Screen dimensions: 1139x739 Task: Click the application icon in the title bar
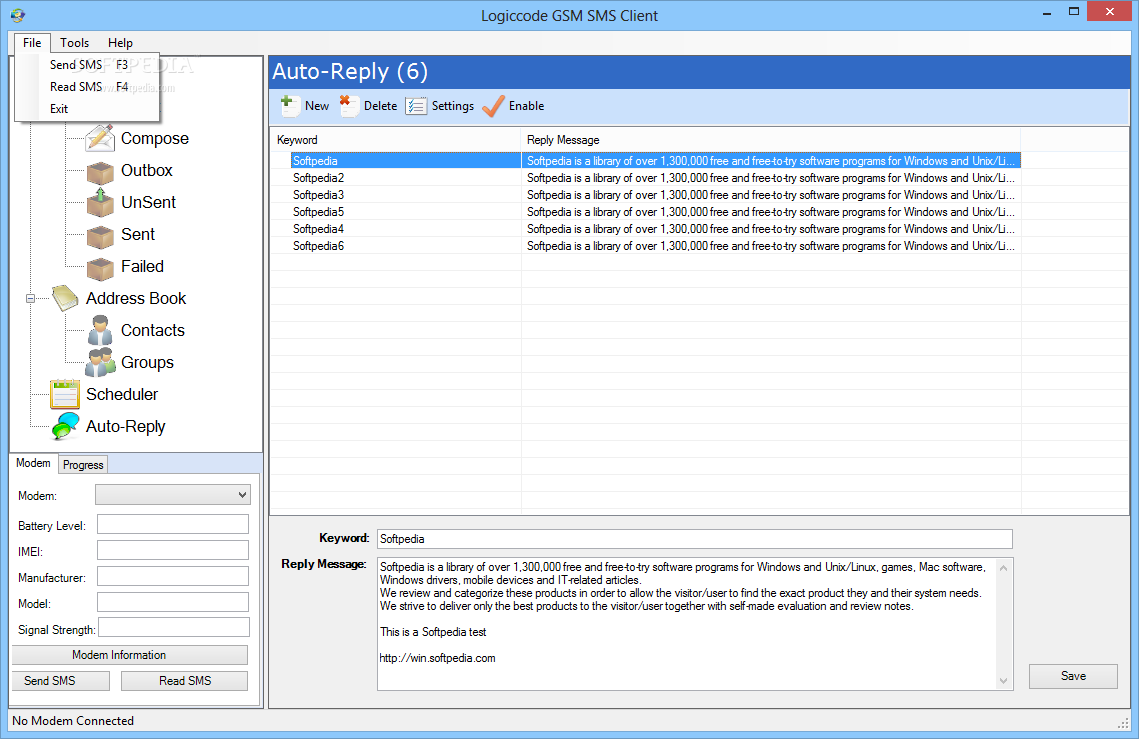click(x=17, y=15)
